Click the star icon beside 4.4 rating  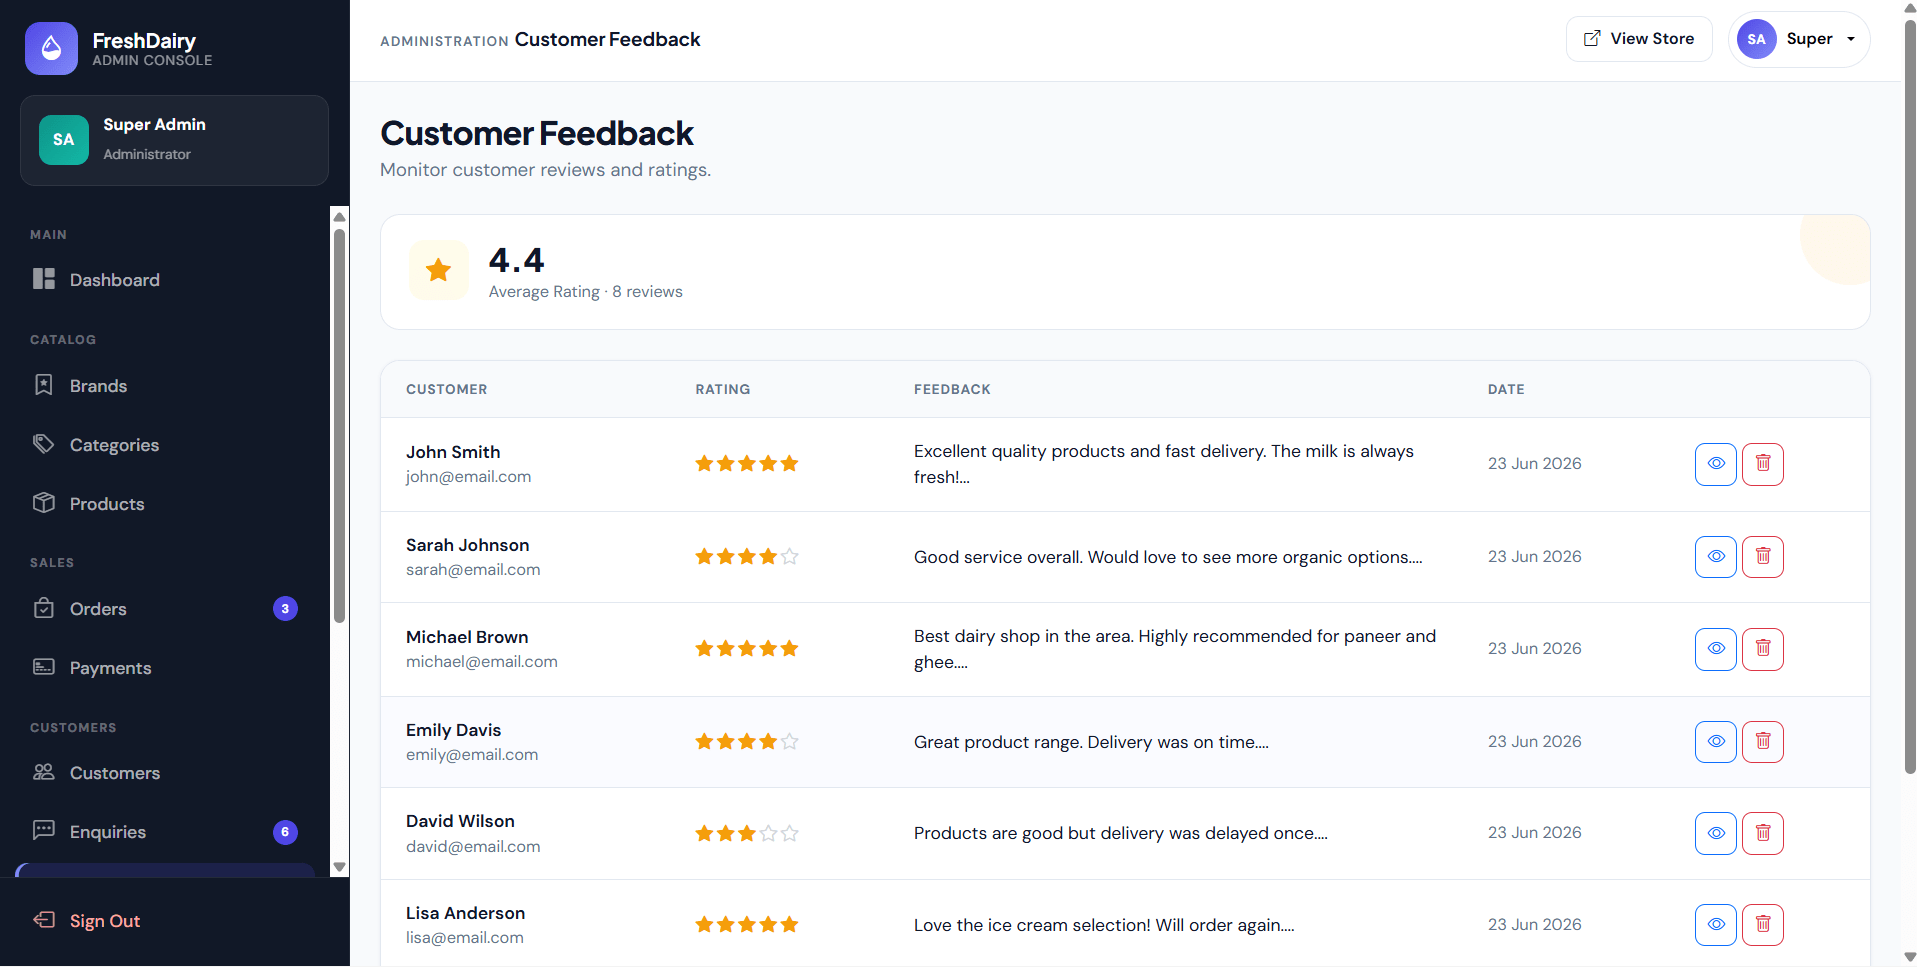tap(438, 270)
